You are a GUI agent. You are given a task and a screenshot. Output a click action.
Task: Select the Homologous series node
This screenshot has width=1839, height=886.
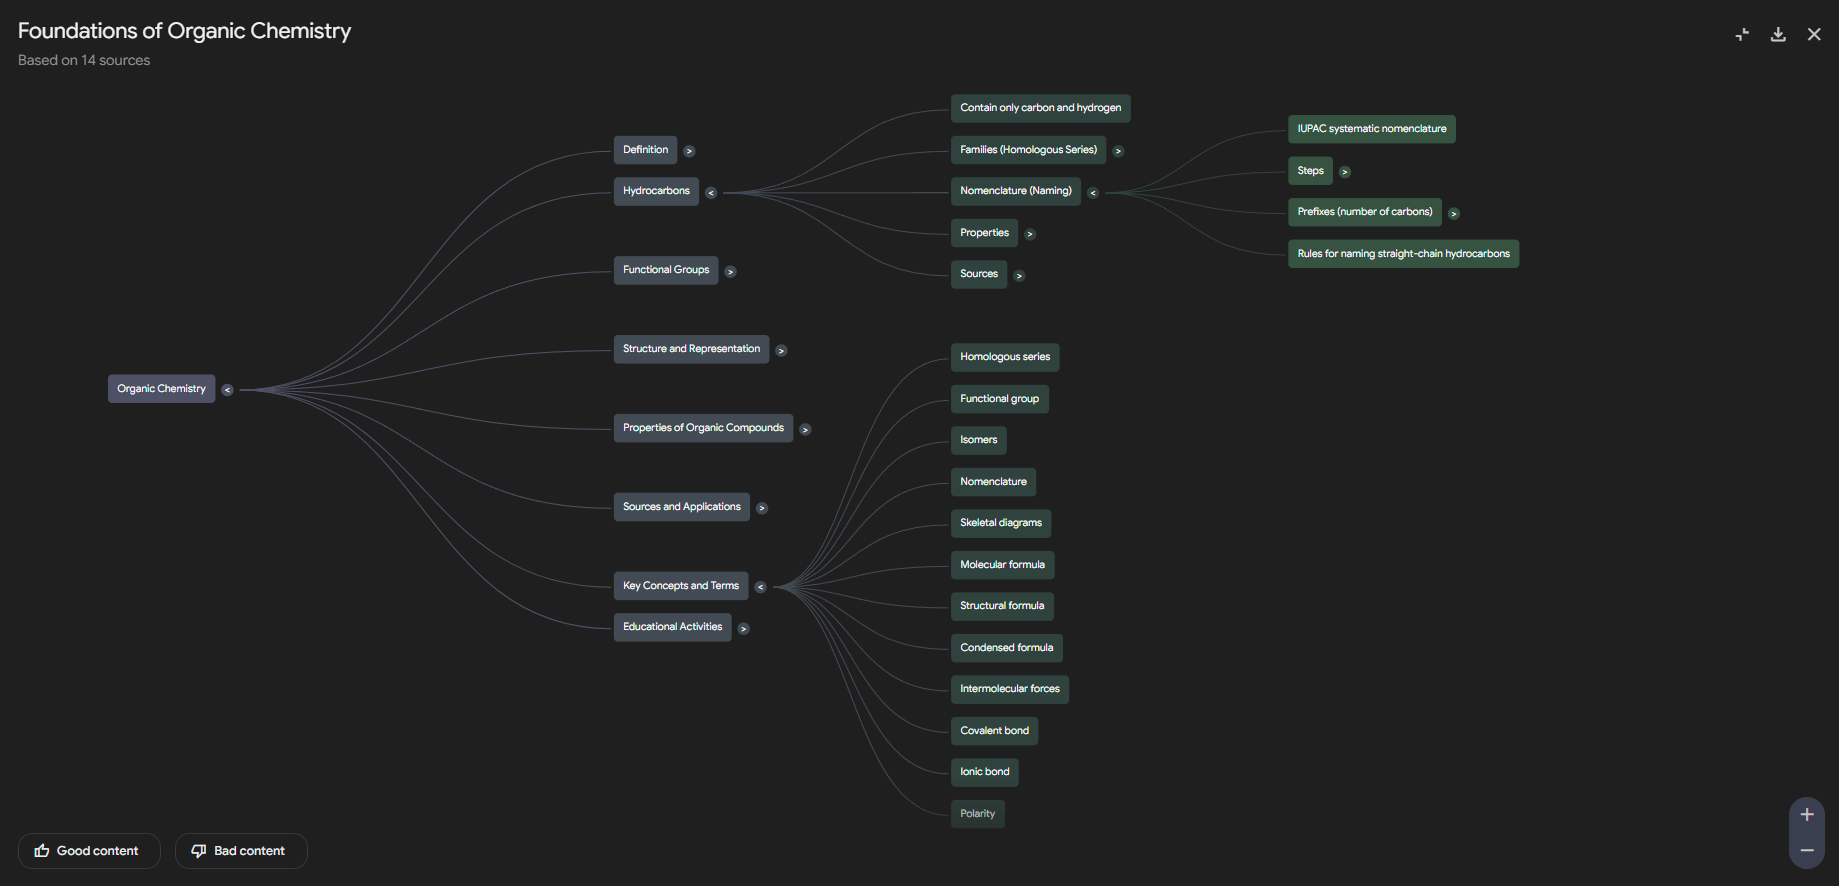tap(1005, 357)
